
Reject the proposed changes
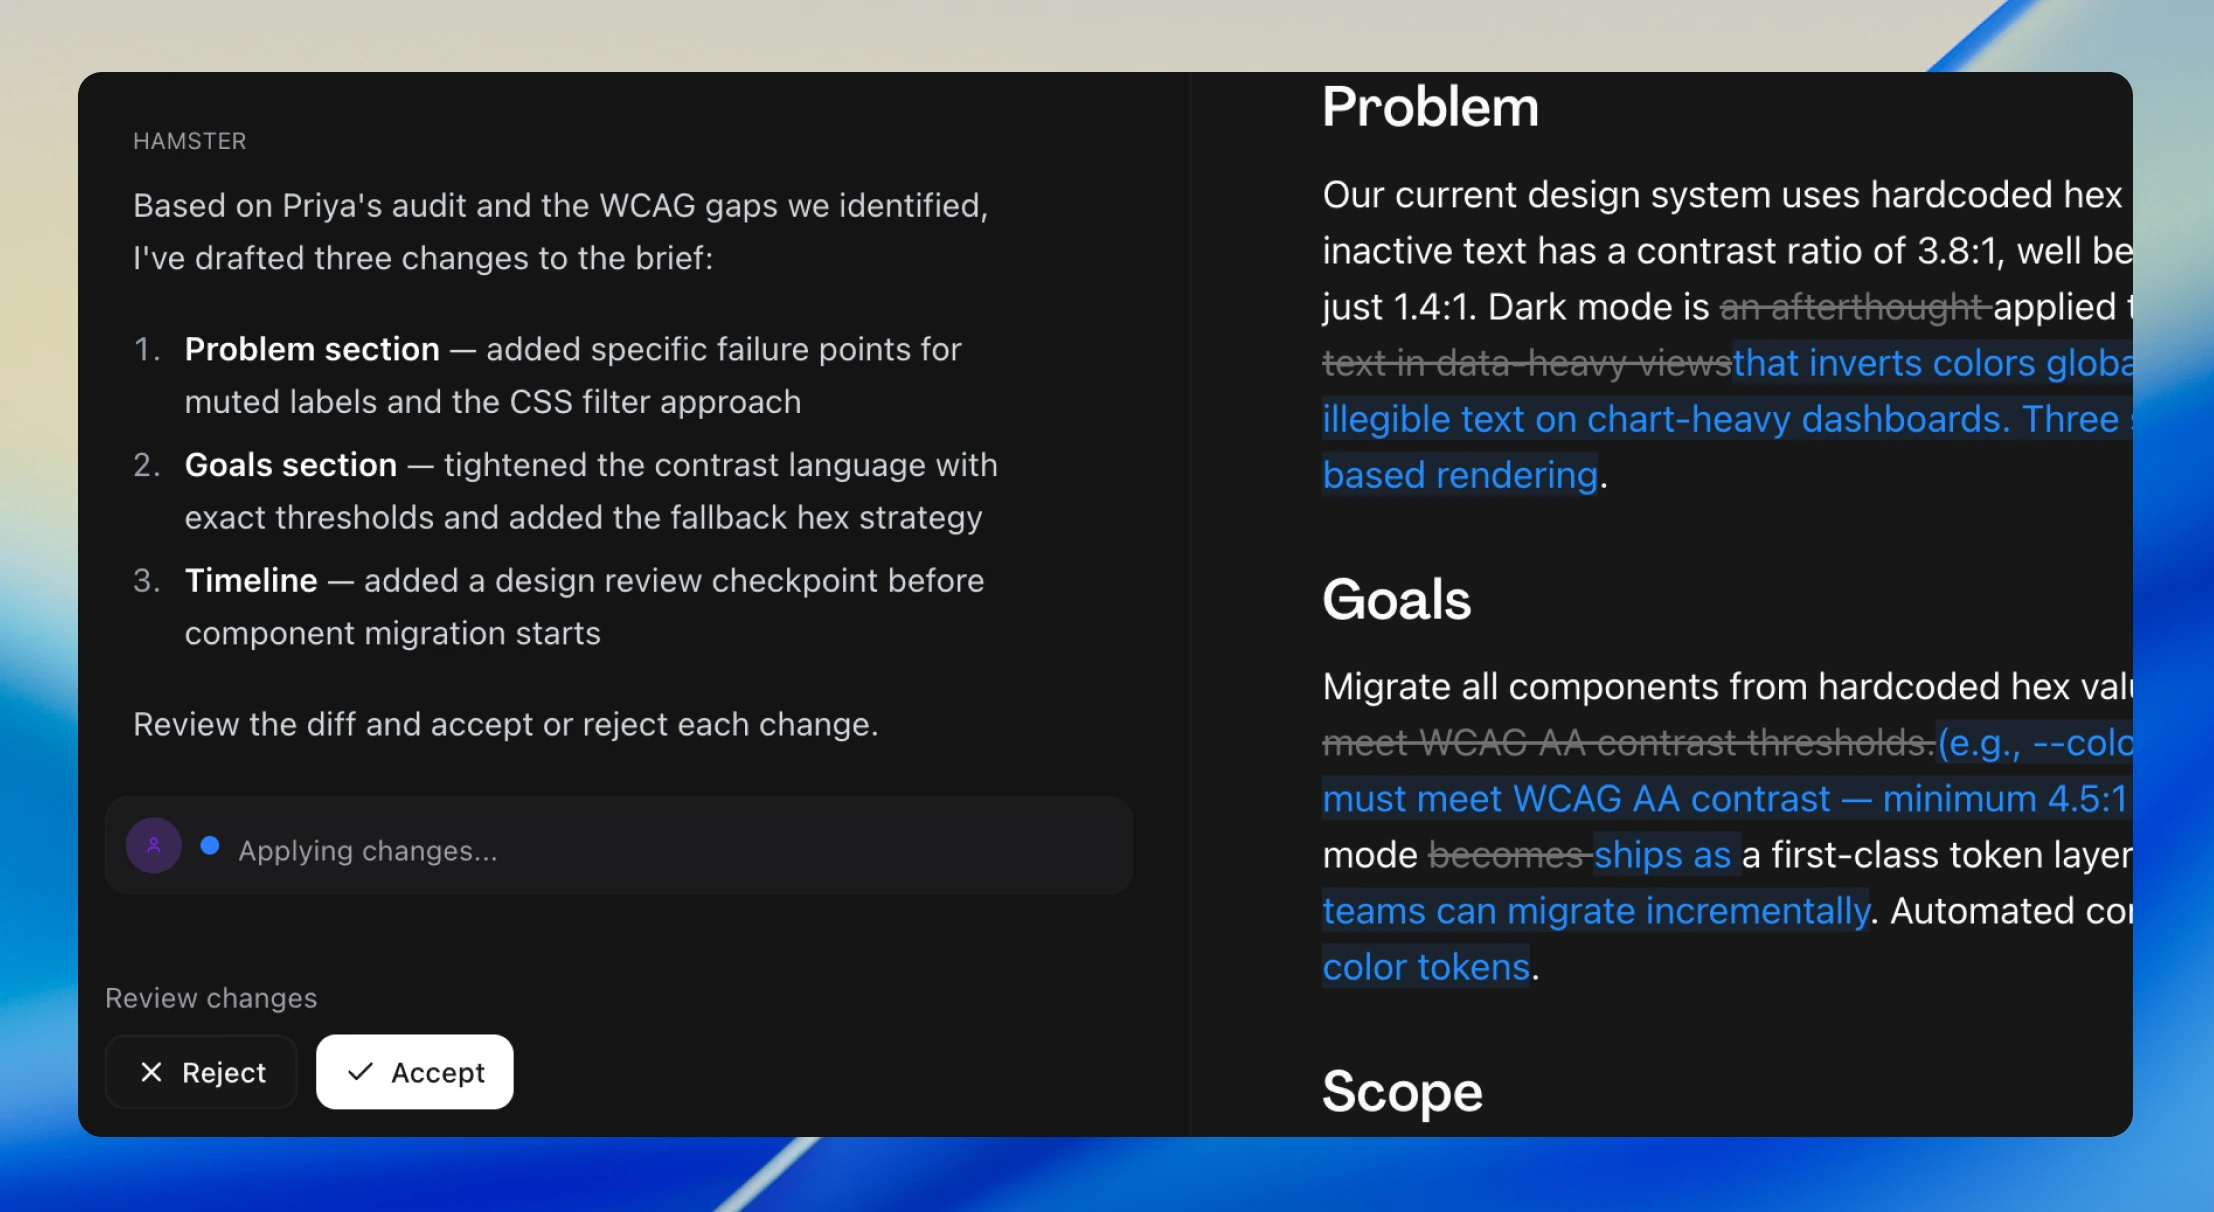pyautogui.click(x=201, y=1072)
